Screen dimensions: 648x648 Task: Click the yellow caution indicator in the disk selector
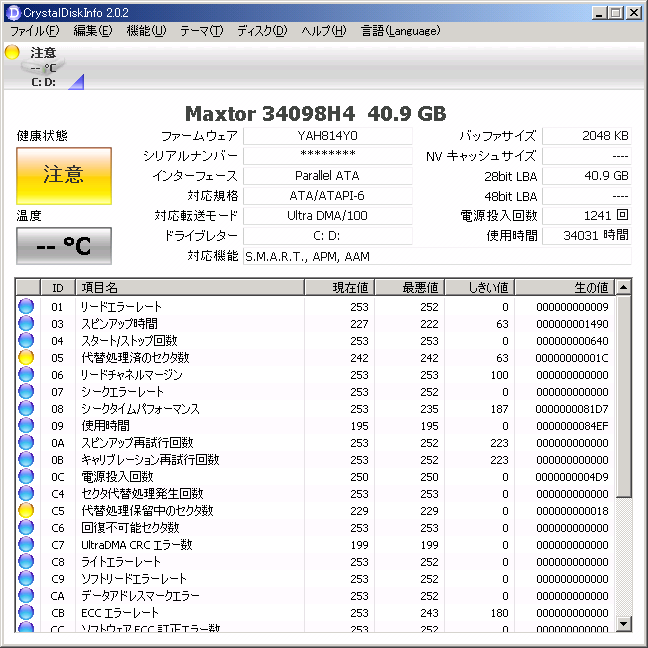(x=12, y=52)
